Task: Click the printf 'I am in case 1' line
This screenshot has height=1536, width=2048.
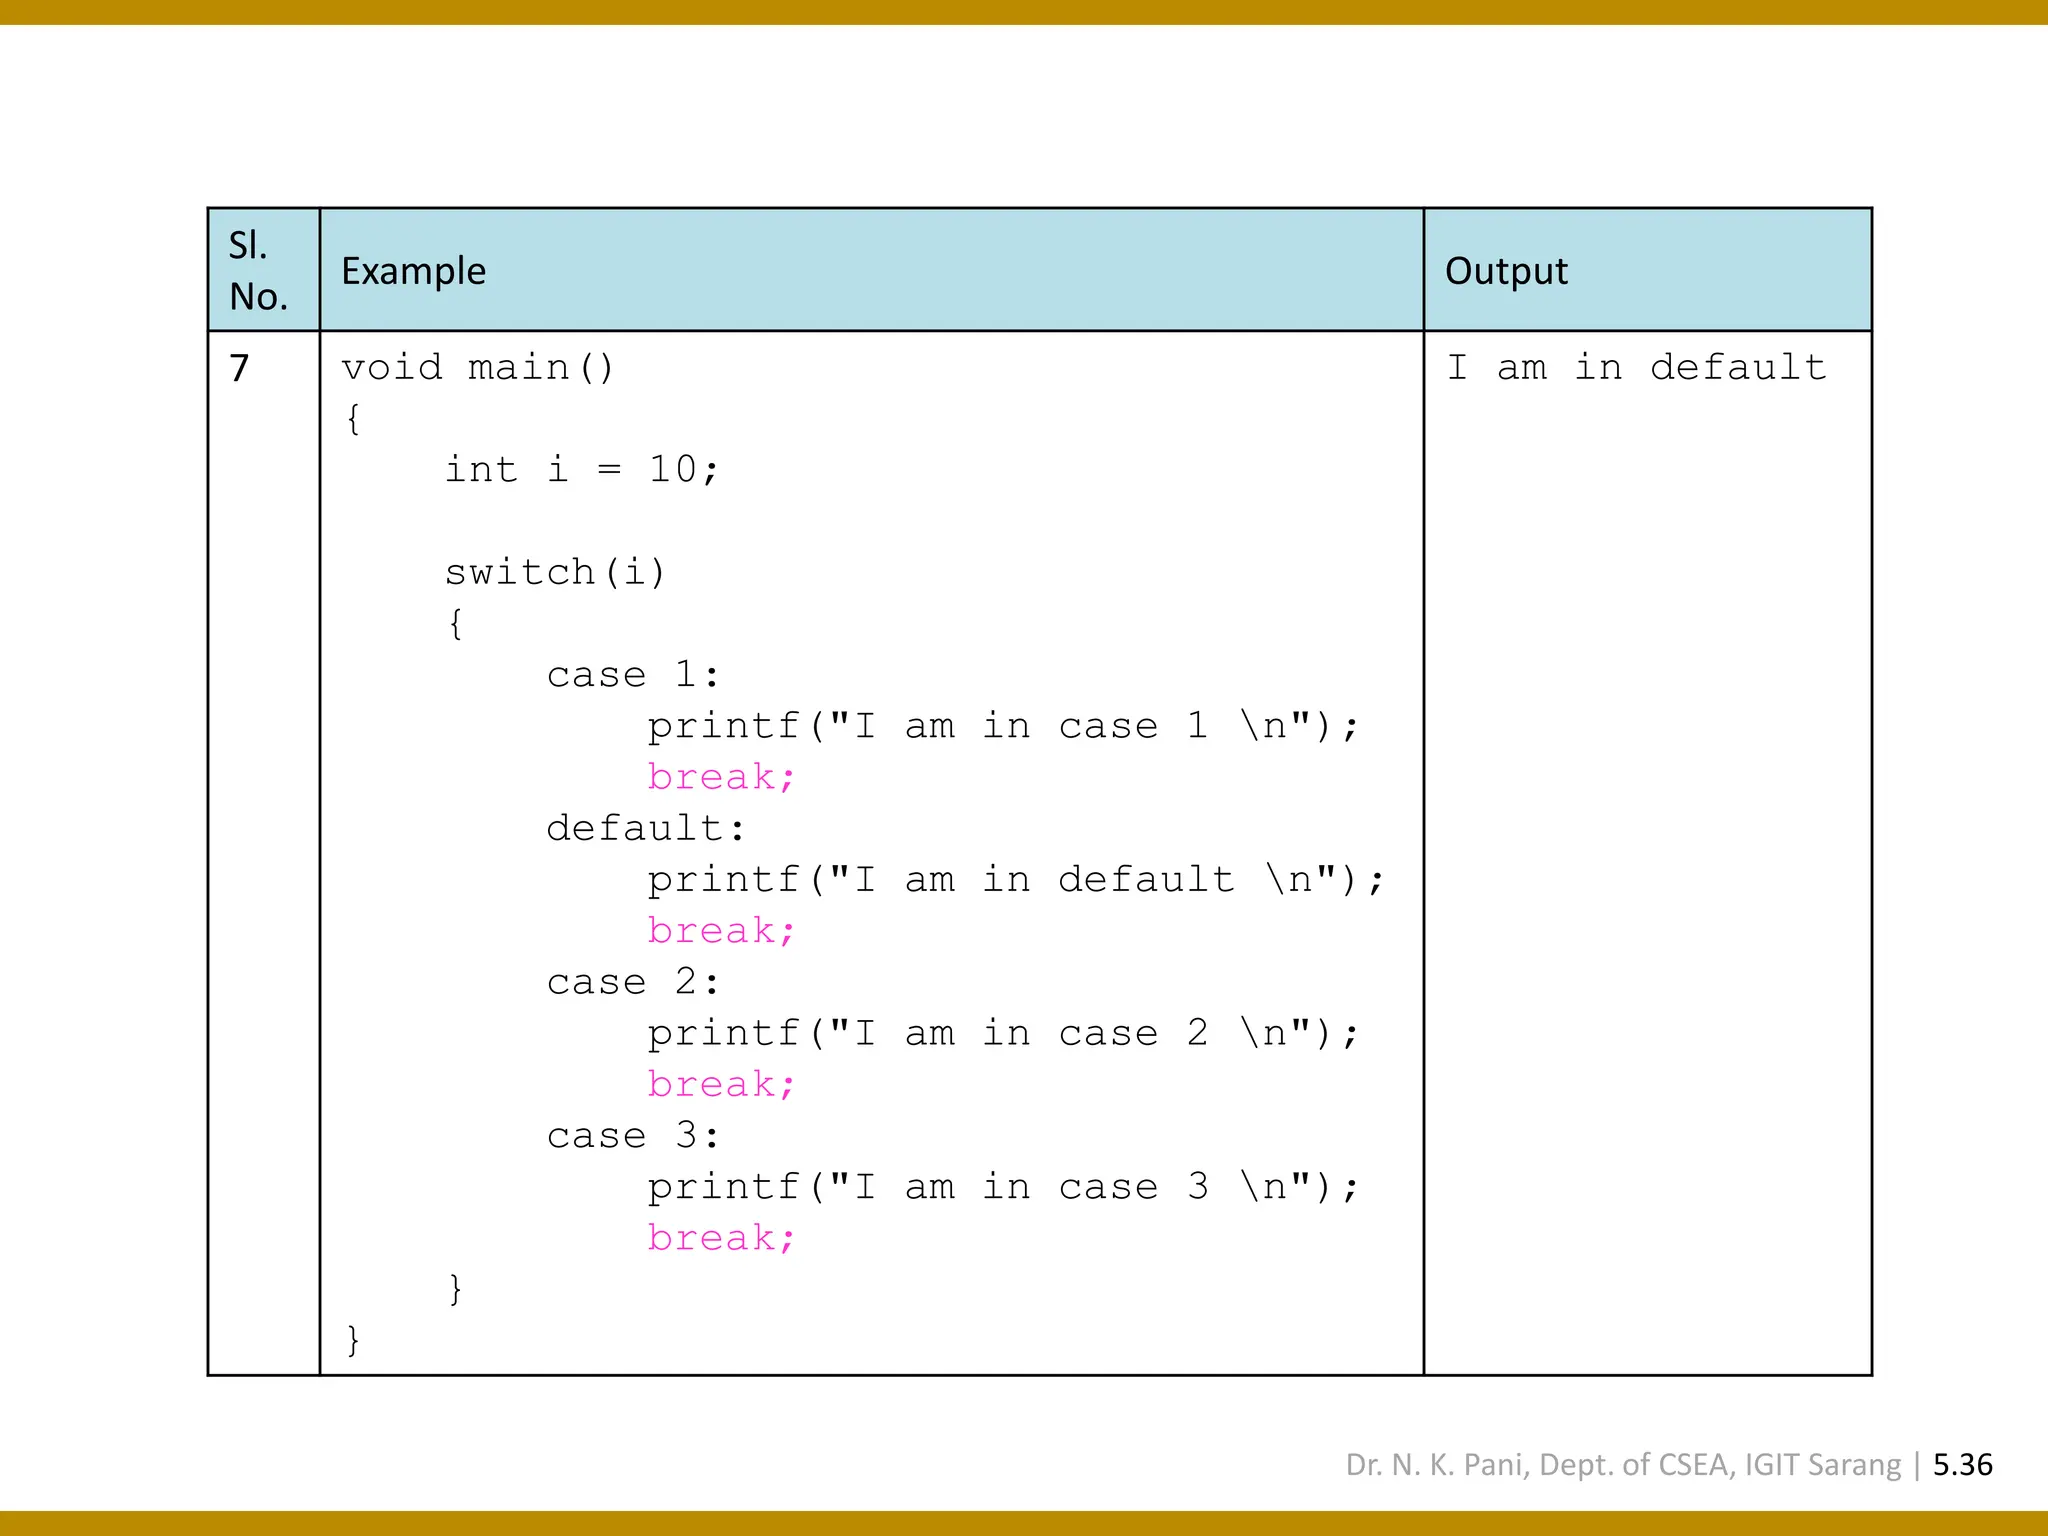Action: point(1003,727)
